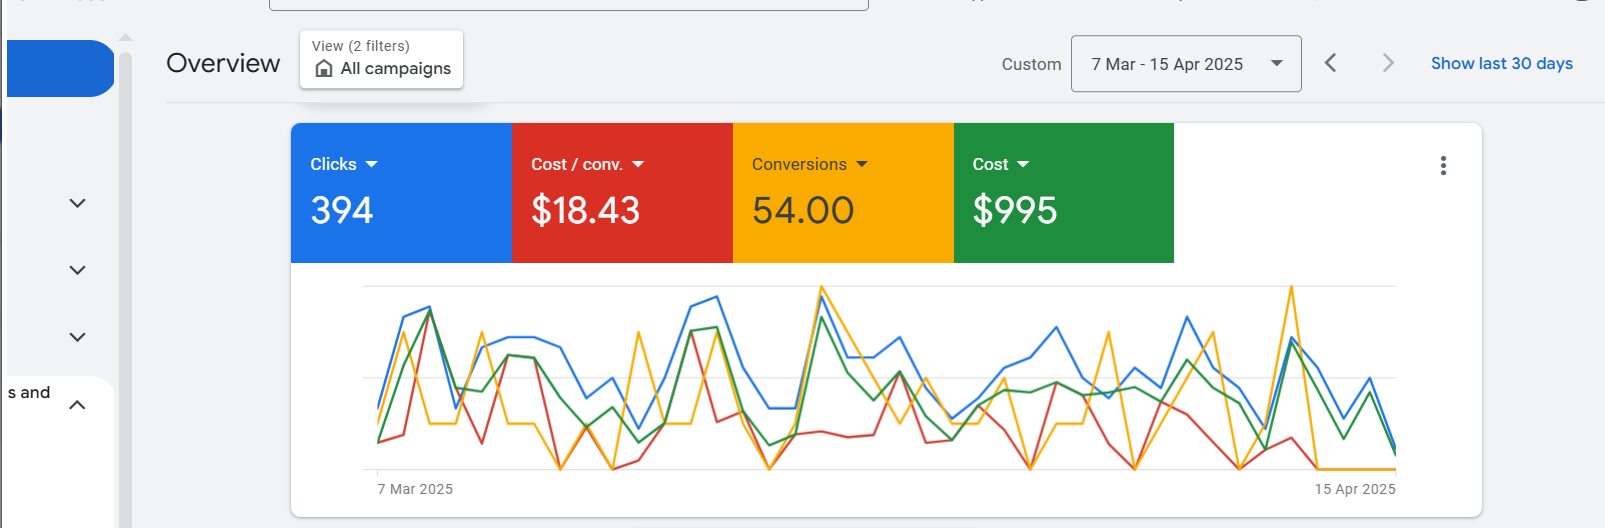Open the Clicks metric dropdown arrow
Screen dimensions: 1605x528
point(372,164)
